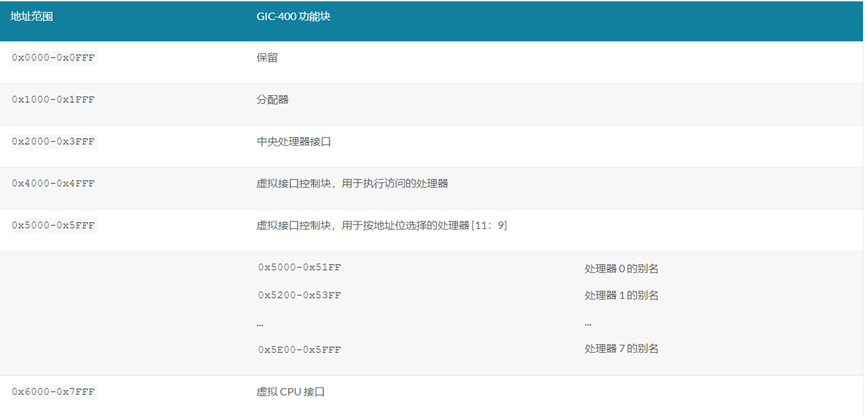Click the 保留 cell
This screenshot has width=865, height=416.
267,57
